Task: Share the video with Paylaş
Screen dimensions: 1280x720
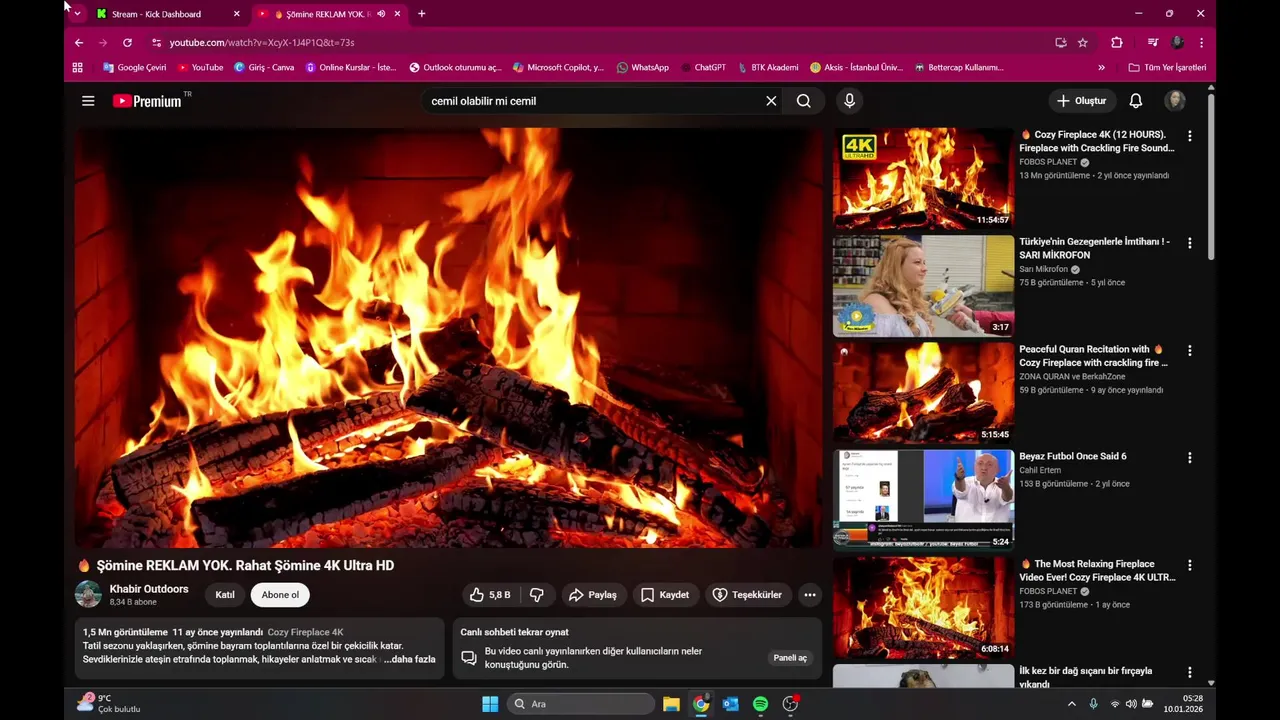Action: tap(594, 595)
